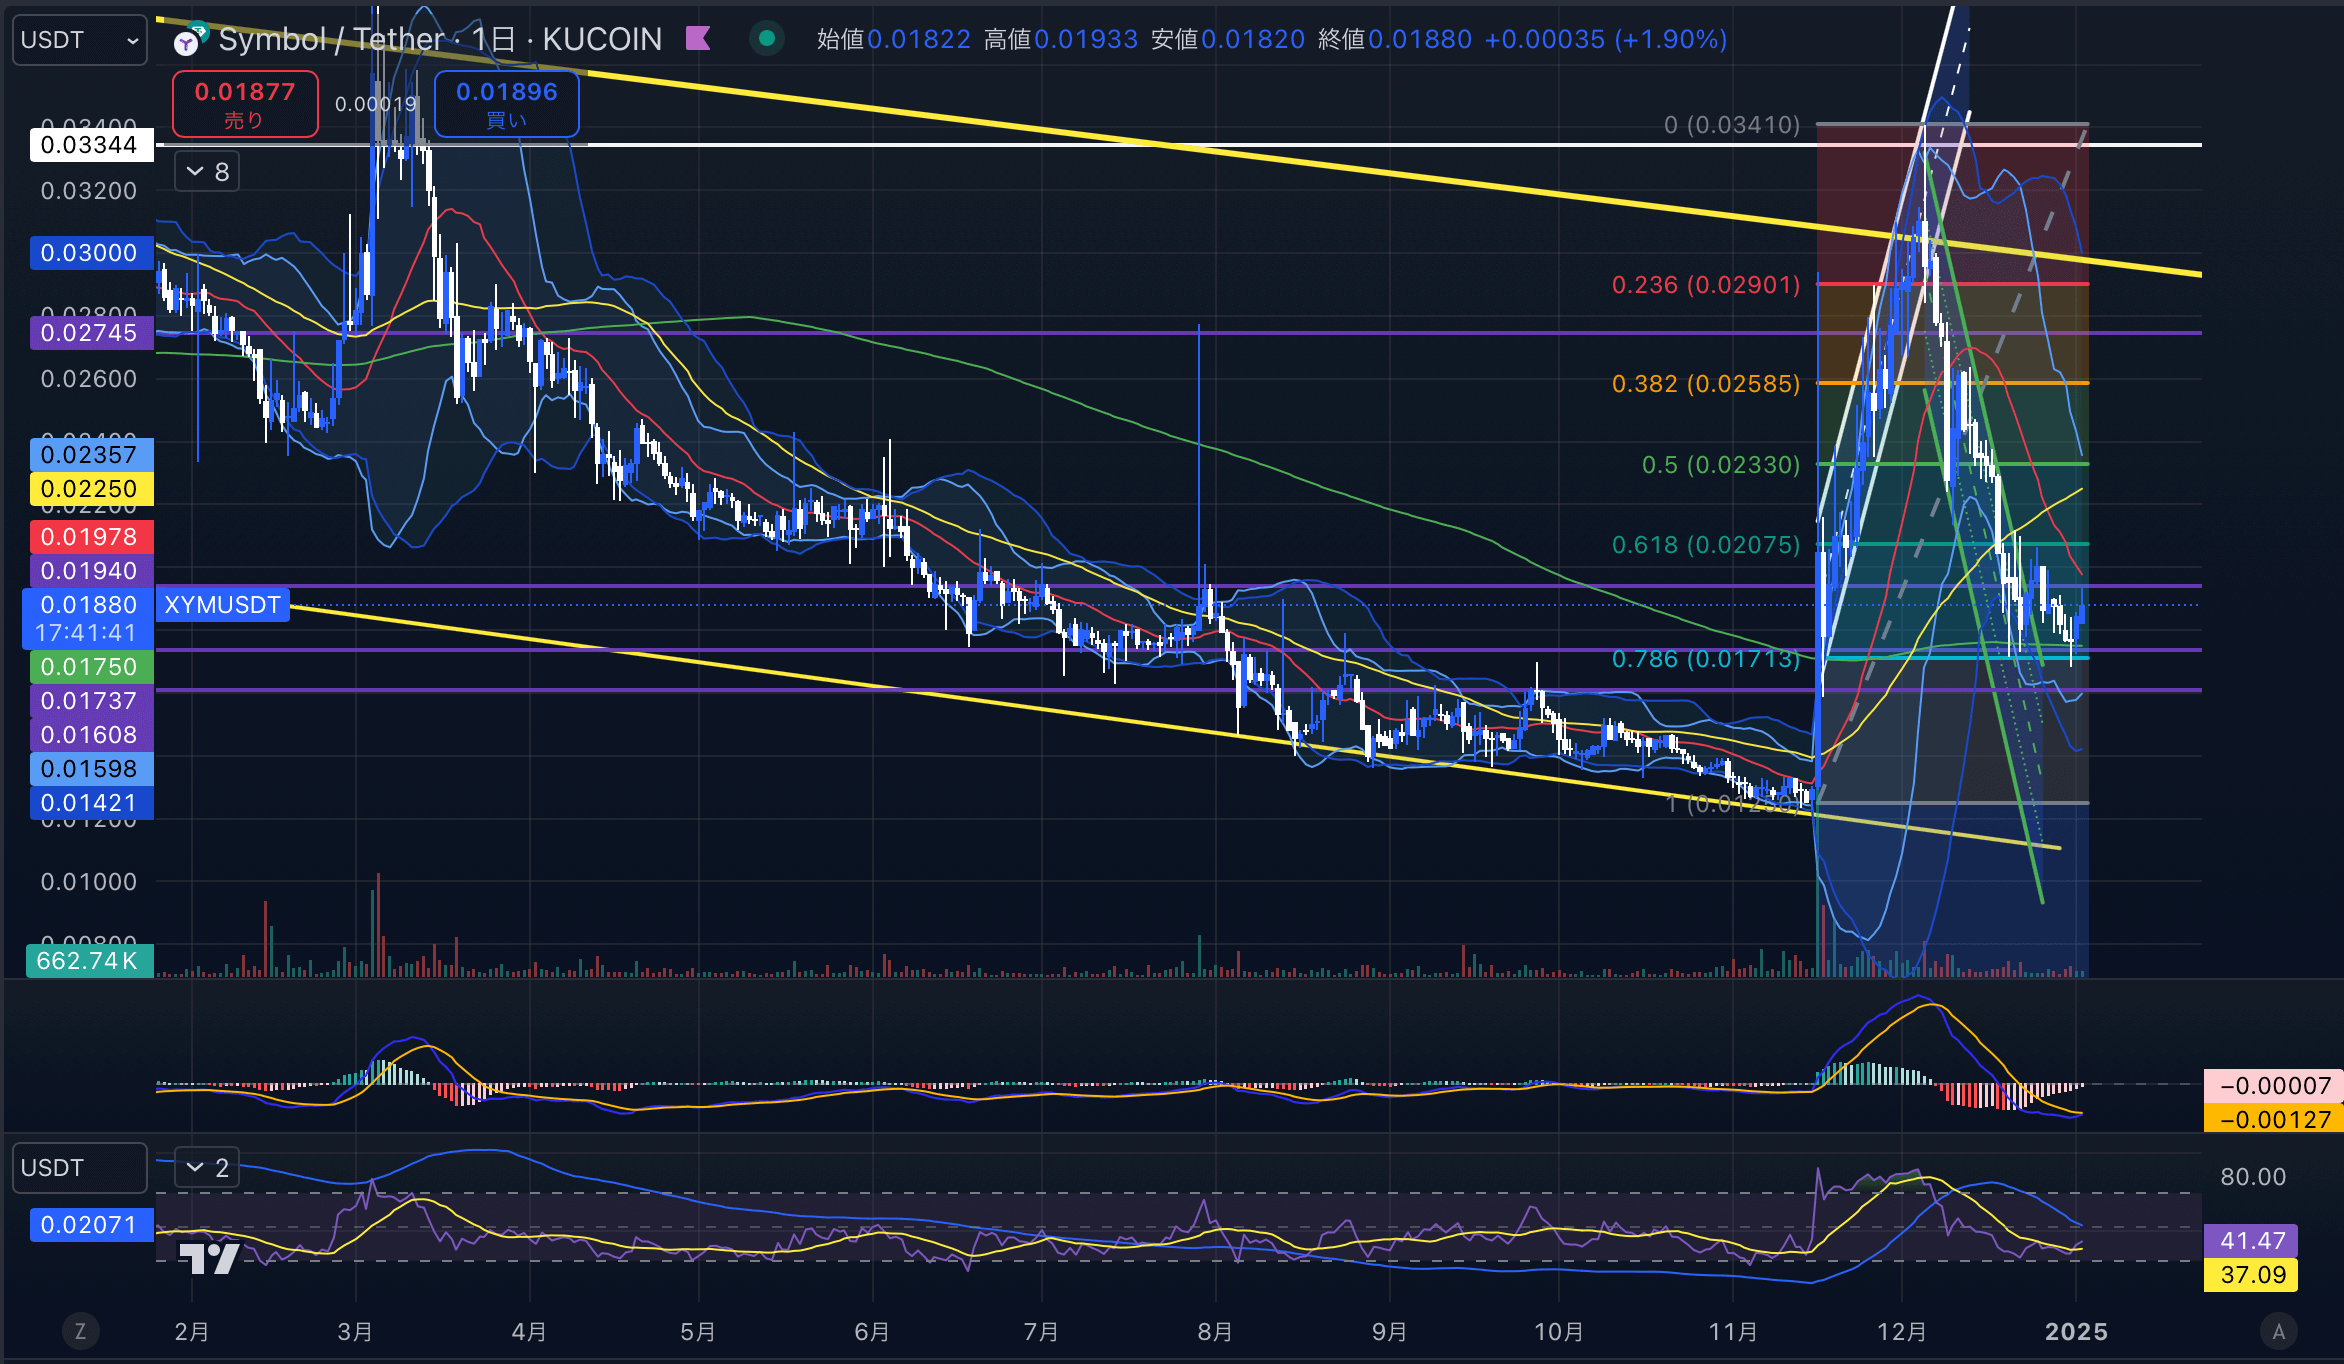Click the closing price 終値 0.01880 value
This screenshot has height=1364, width=2344.
tap(1420, 39)
